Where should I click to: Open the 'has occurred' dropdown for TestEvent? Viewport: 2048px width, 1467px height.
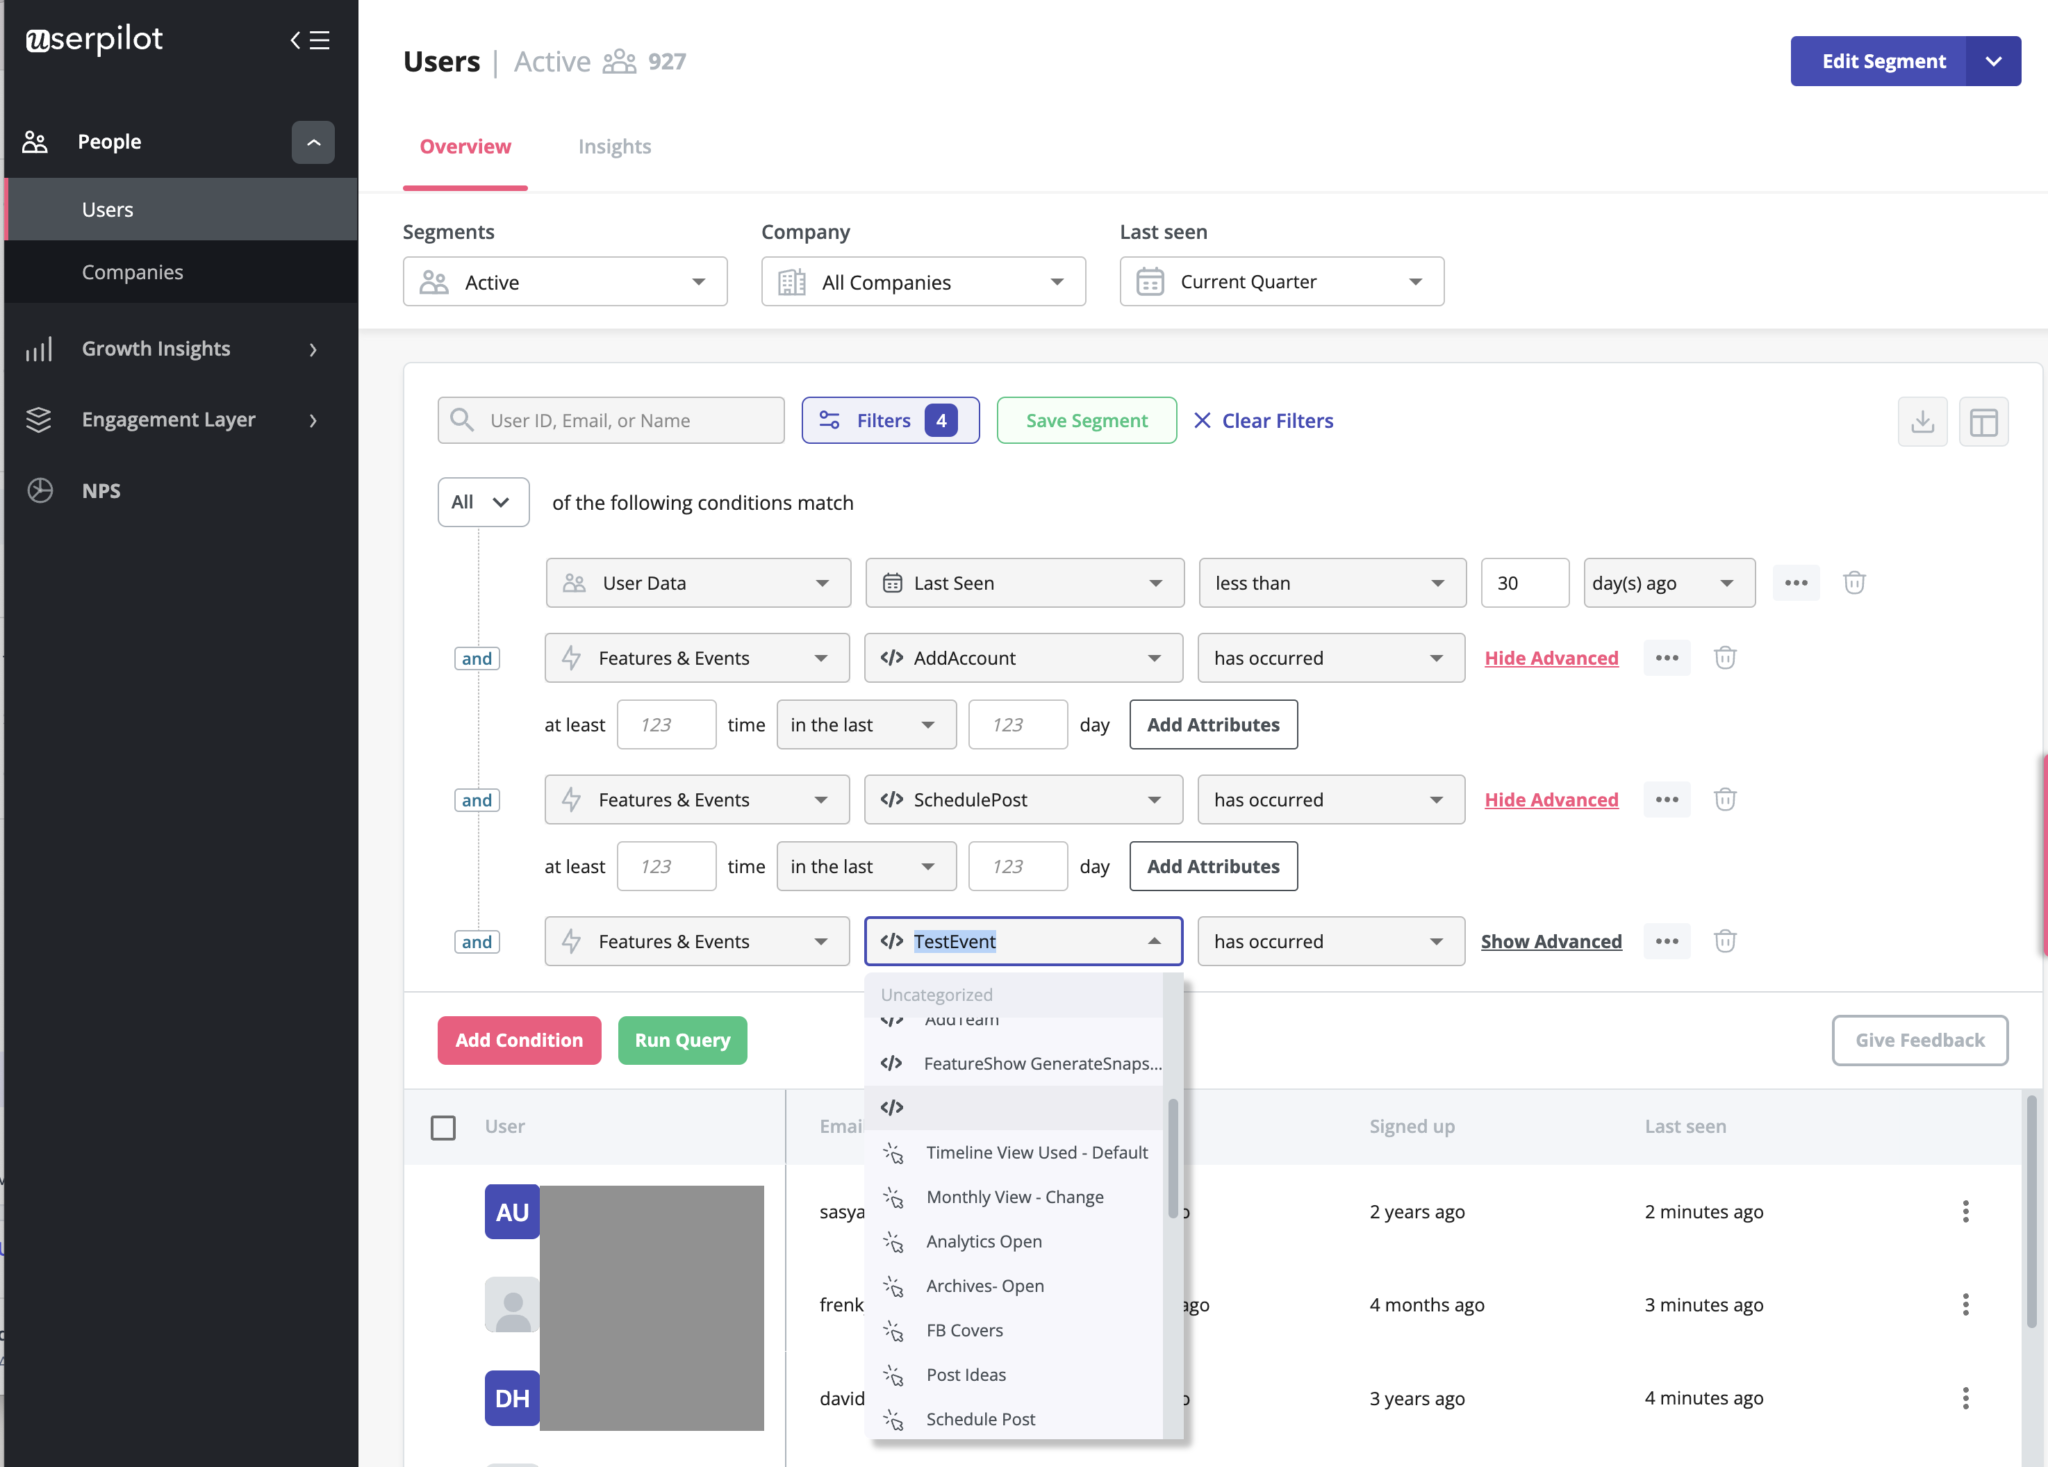click(1330, 940)
